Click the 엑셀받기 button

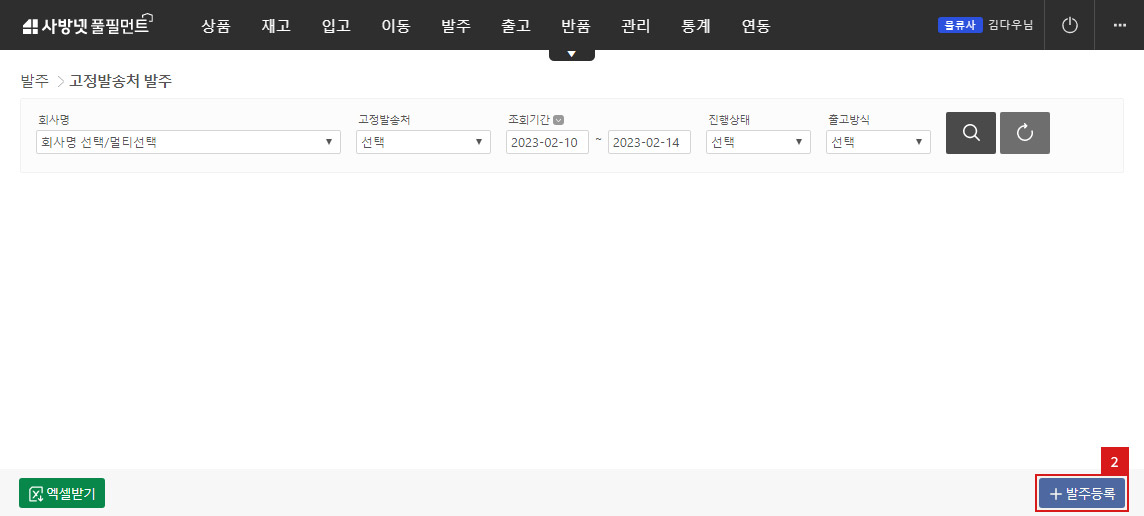click(x=62, y=493)
